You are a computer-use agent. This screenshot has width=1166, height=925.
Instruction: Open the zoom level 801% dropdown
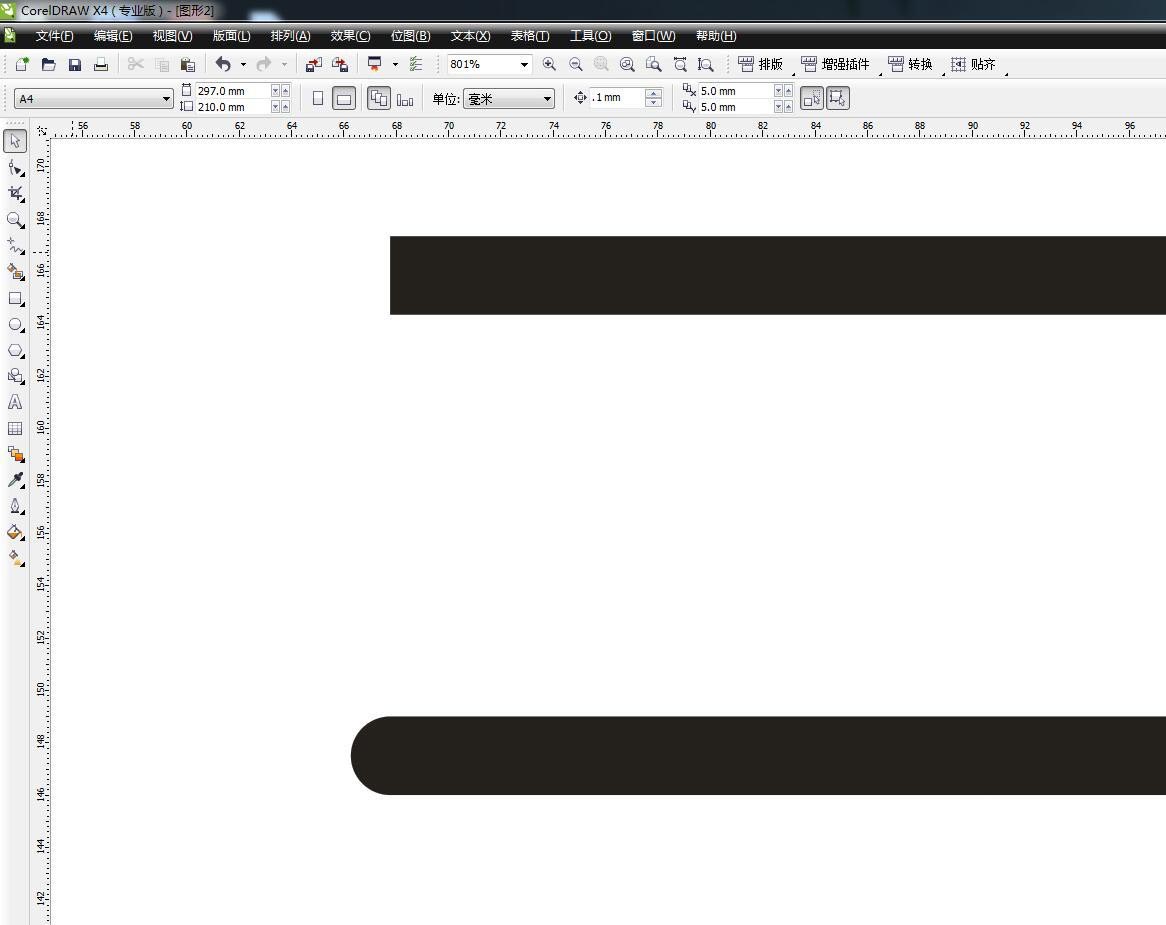click(x=523, y=64)
